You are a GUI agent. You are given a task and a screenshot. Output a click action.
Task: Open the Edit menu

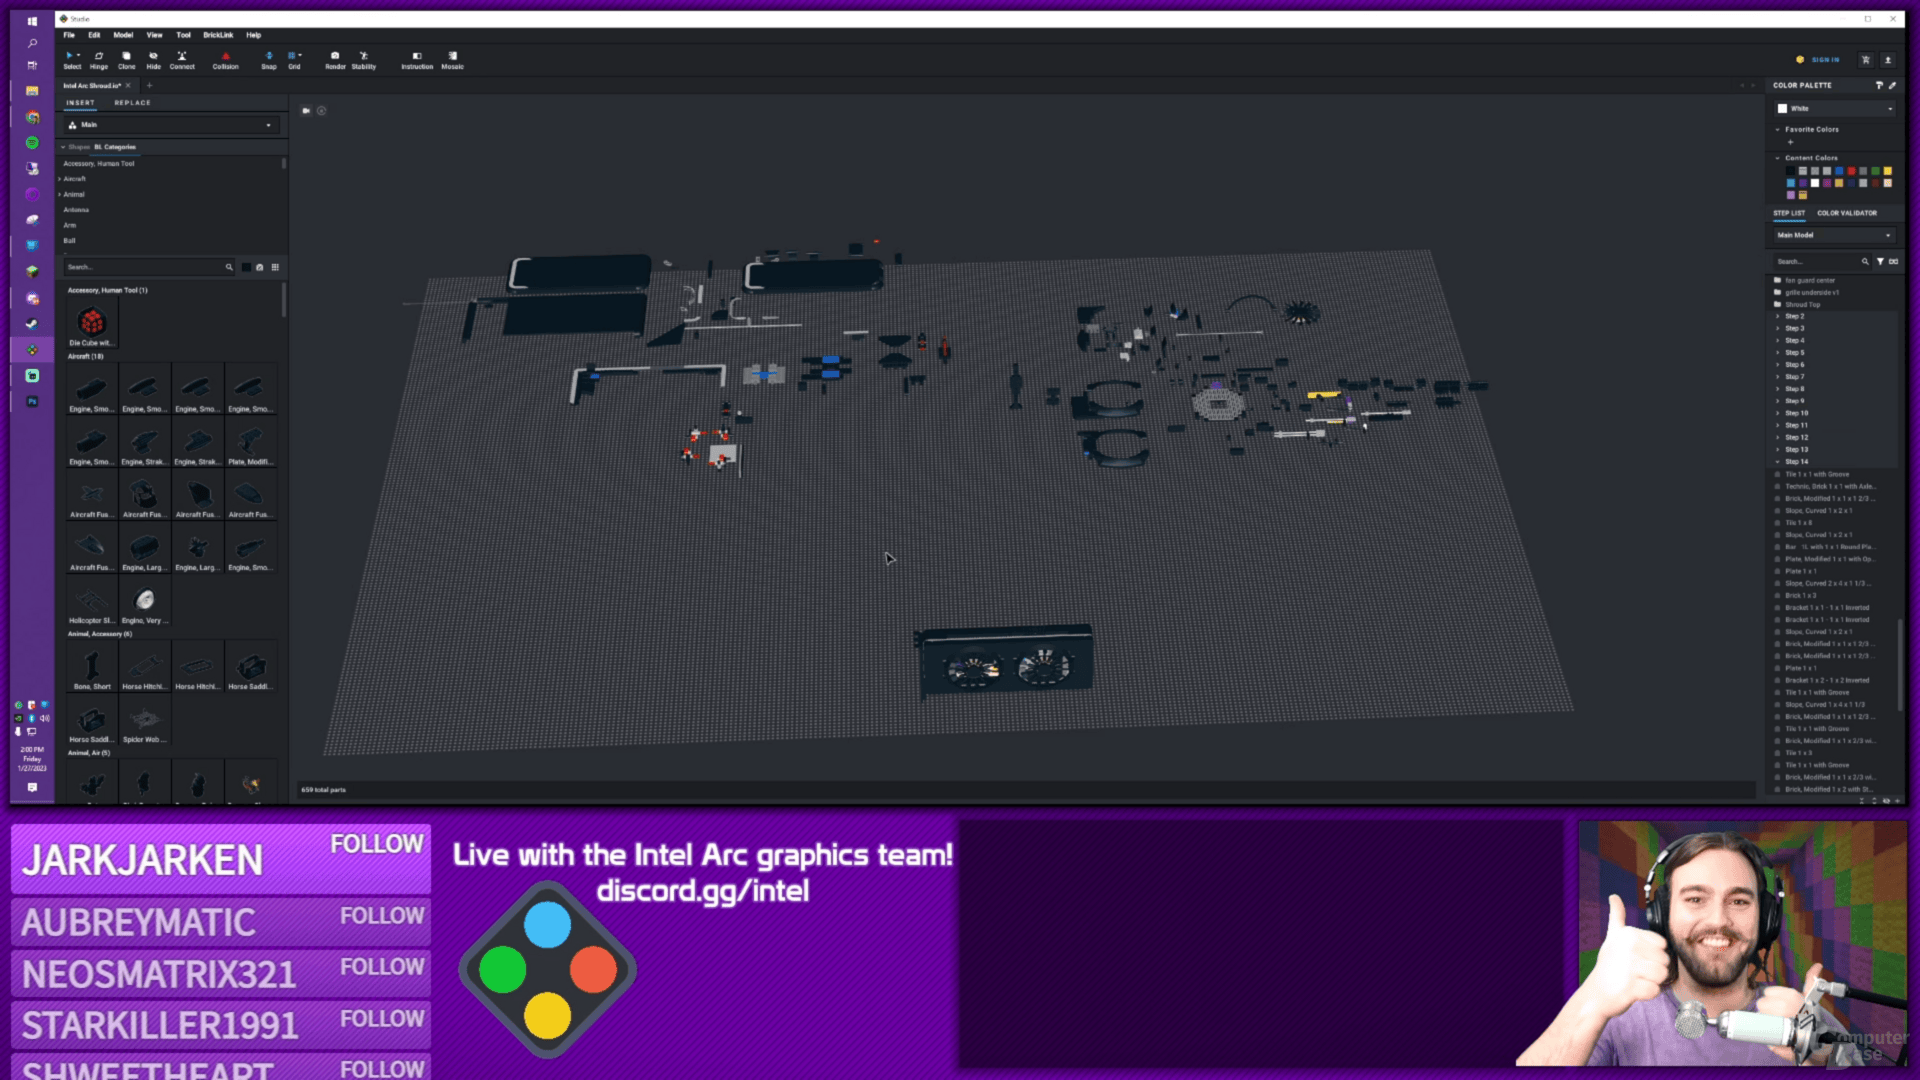tap(94, 35)
